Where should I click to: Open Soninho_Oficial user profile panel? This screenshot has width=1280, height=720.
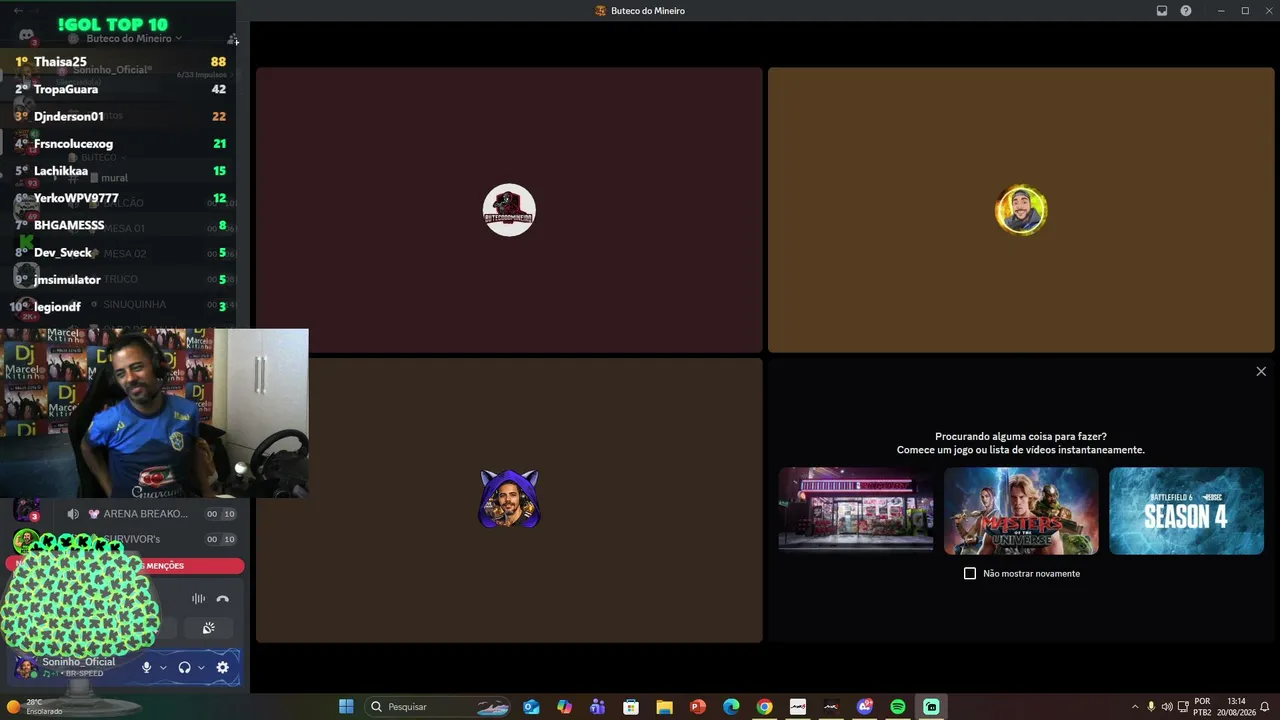72,667
